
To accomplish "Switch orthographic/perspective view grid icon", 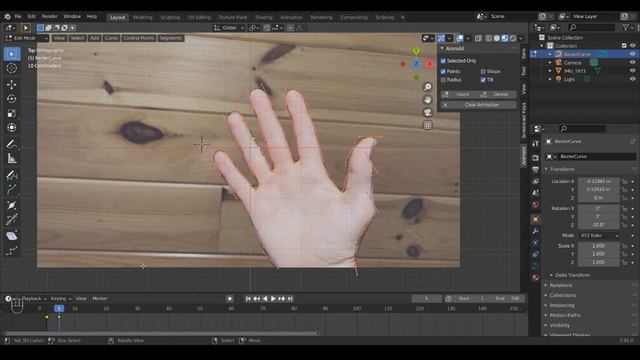I will pos(427,125).
